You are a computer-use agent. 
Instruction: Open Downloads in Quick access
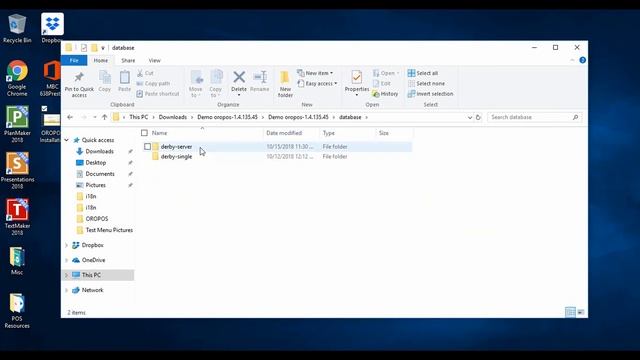pos(100,151)
